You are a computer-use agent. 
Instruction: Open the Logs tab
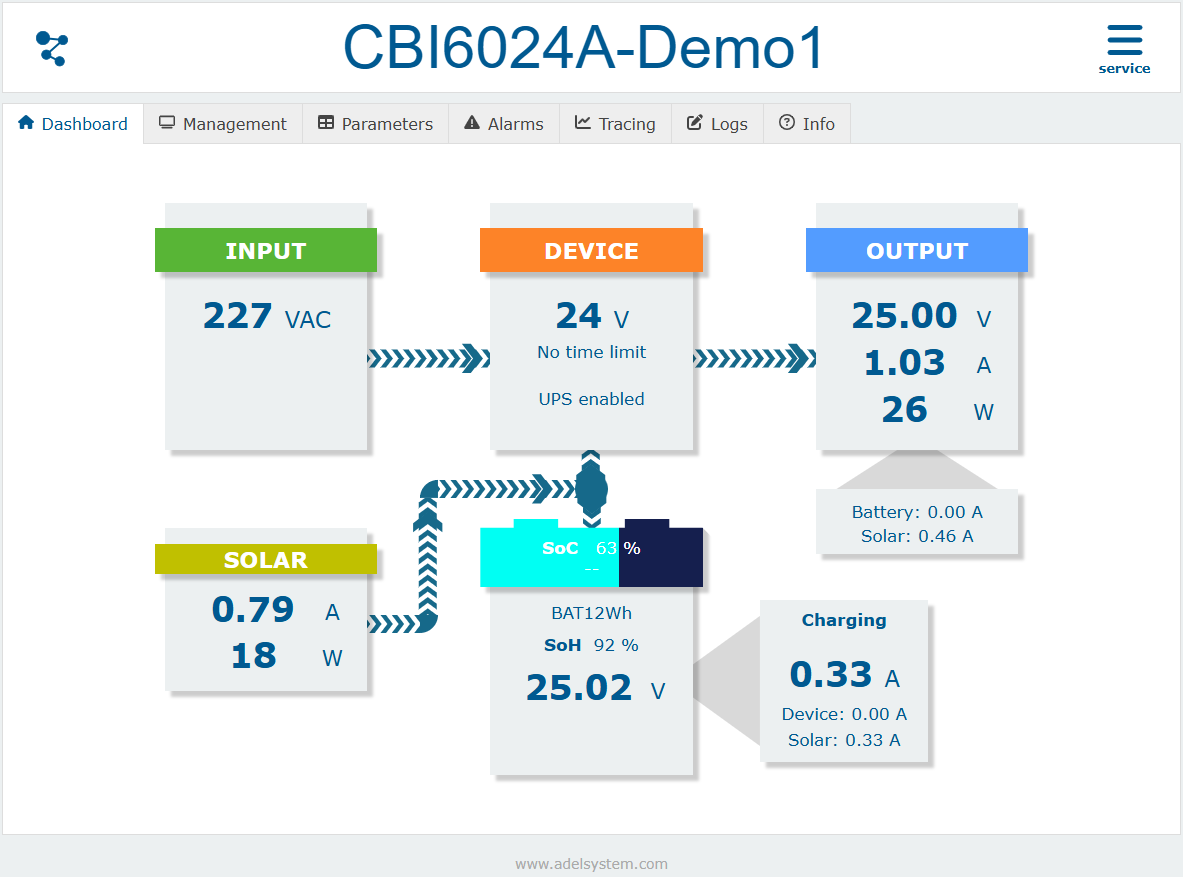[x=717, y=124]
